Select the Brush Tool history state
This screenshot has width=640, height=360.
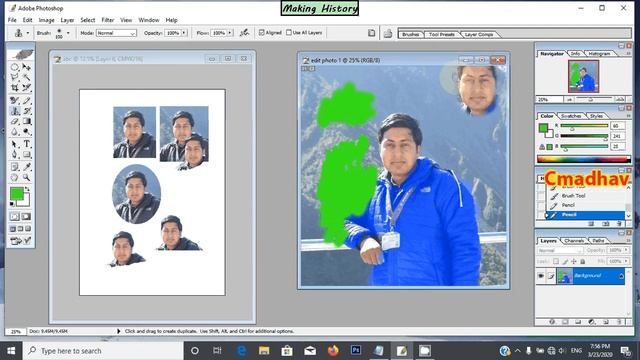pos(573,196)
